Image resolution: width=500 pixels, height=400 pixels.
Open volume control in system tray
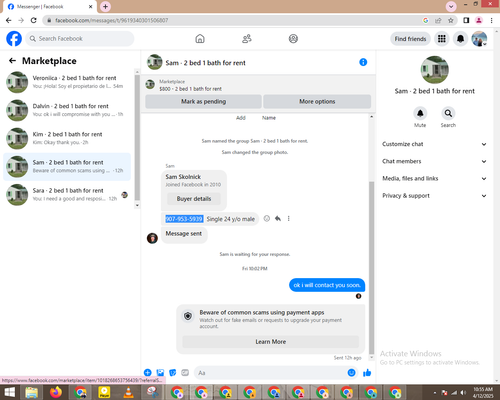click(463, 393)
